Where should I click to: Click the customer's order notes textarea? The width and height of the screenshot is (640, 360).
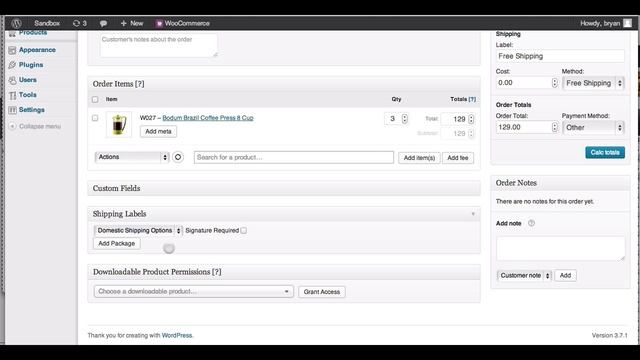[159, 45]
